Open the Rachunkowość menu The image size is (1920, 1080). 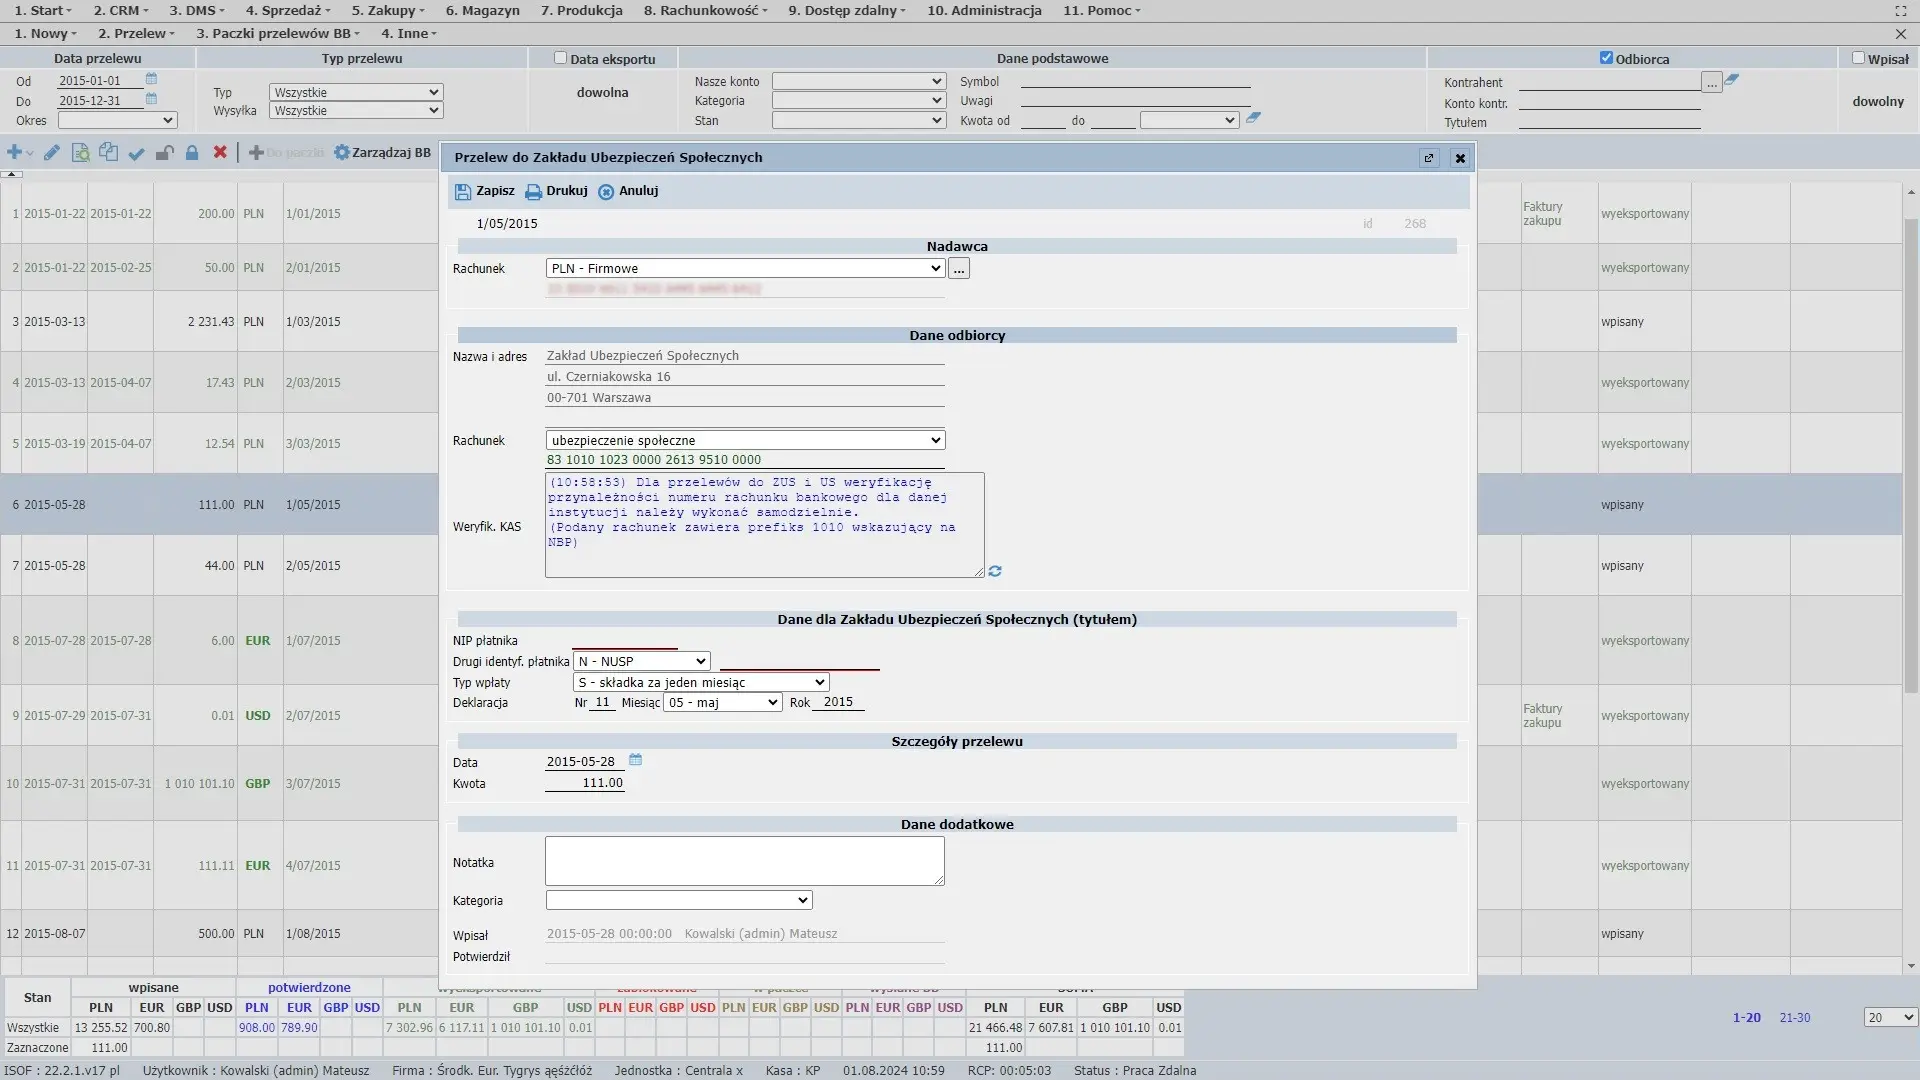pos(705,10)
